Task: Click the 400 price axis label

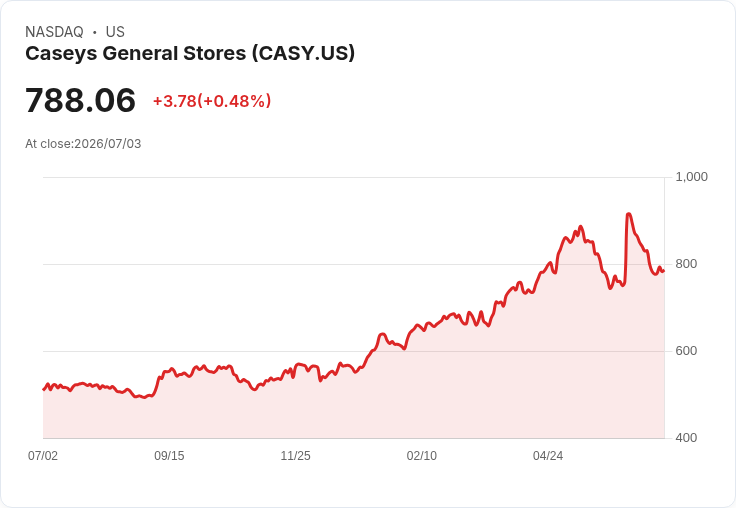Action: pos(686,438)
